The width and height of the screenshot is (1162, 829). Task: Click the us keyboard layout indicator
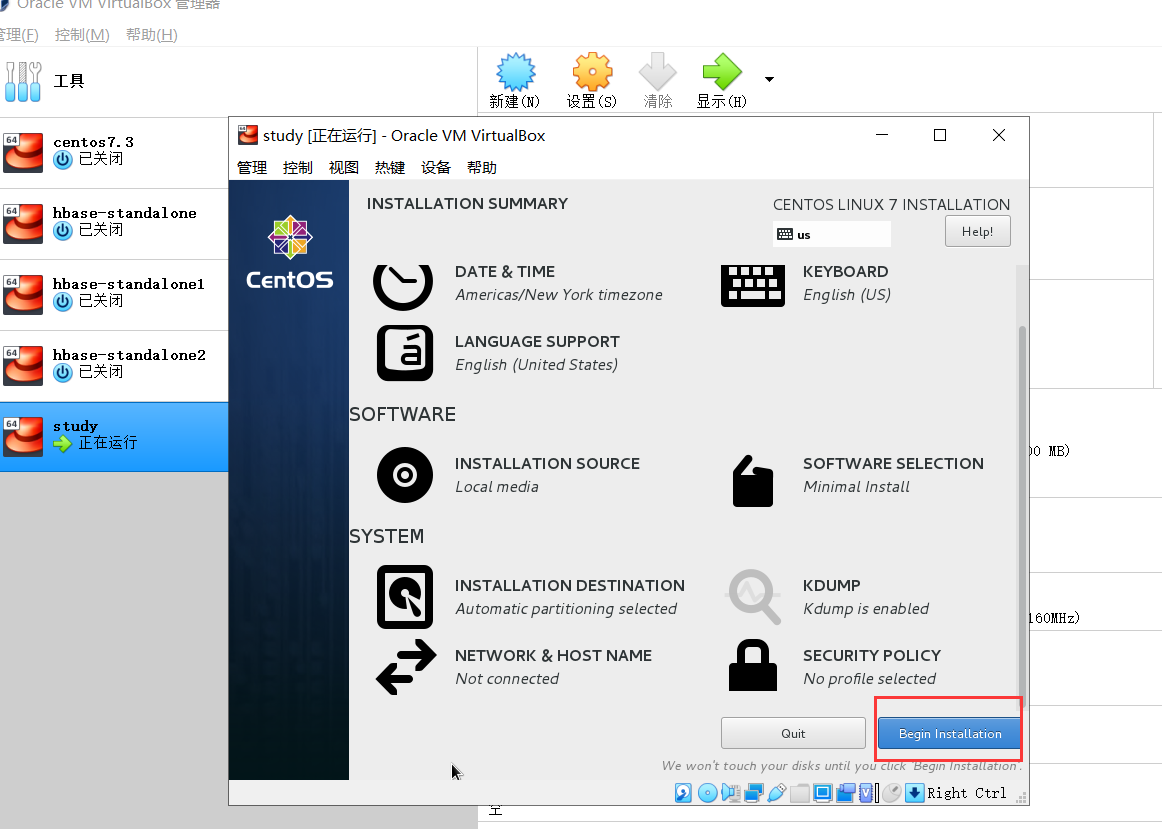pos(831,234)
